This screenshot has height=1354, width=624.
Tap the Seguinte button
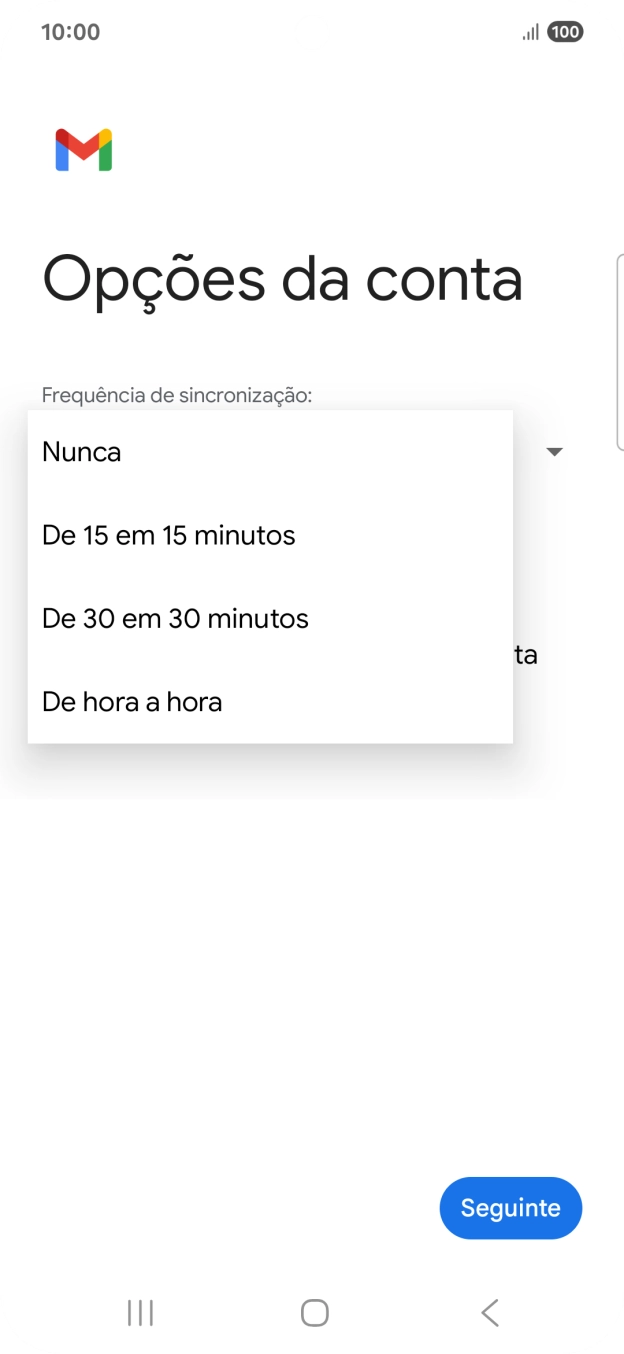pos(511,1208)
